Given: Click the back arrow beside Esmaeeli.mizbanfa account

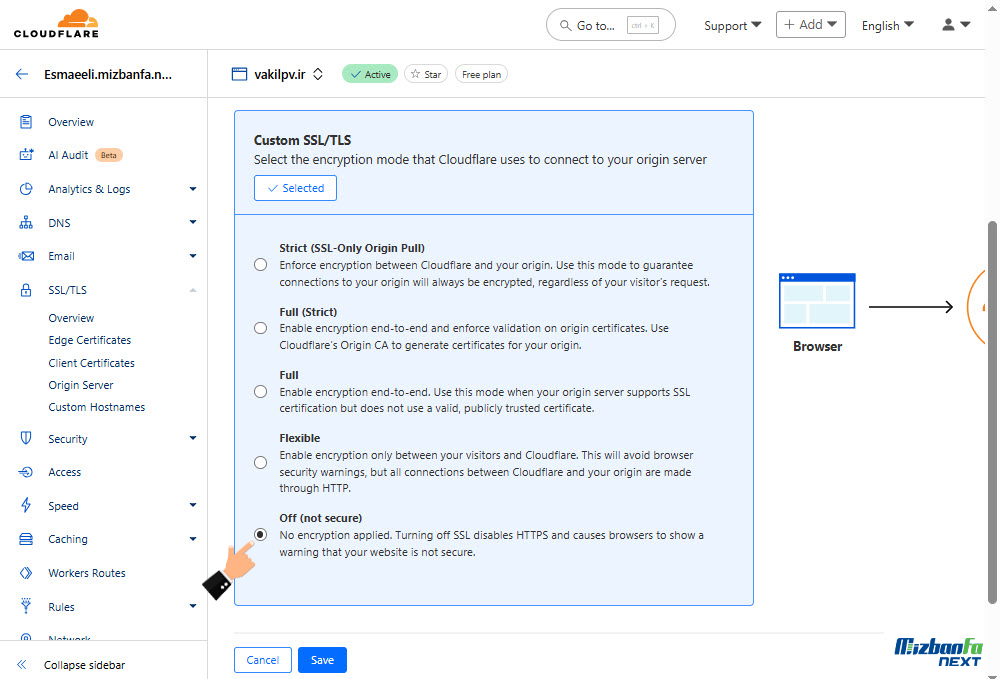Looking at the screenshot, I should (22, 74).
